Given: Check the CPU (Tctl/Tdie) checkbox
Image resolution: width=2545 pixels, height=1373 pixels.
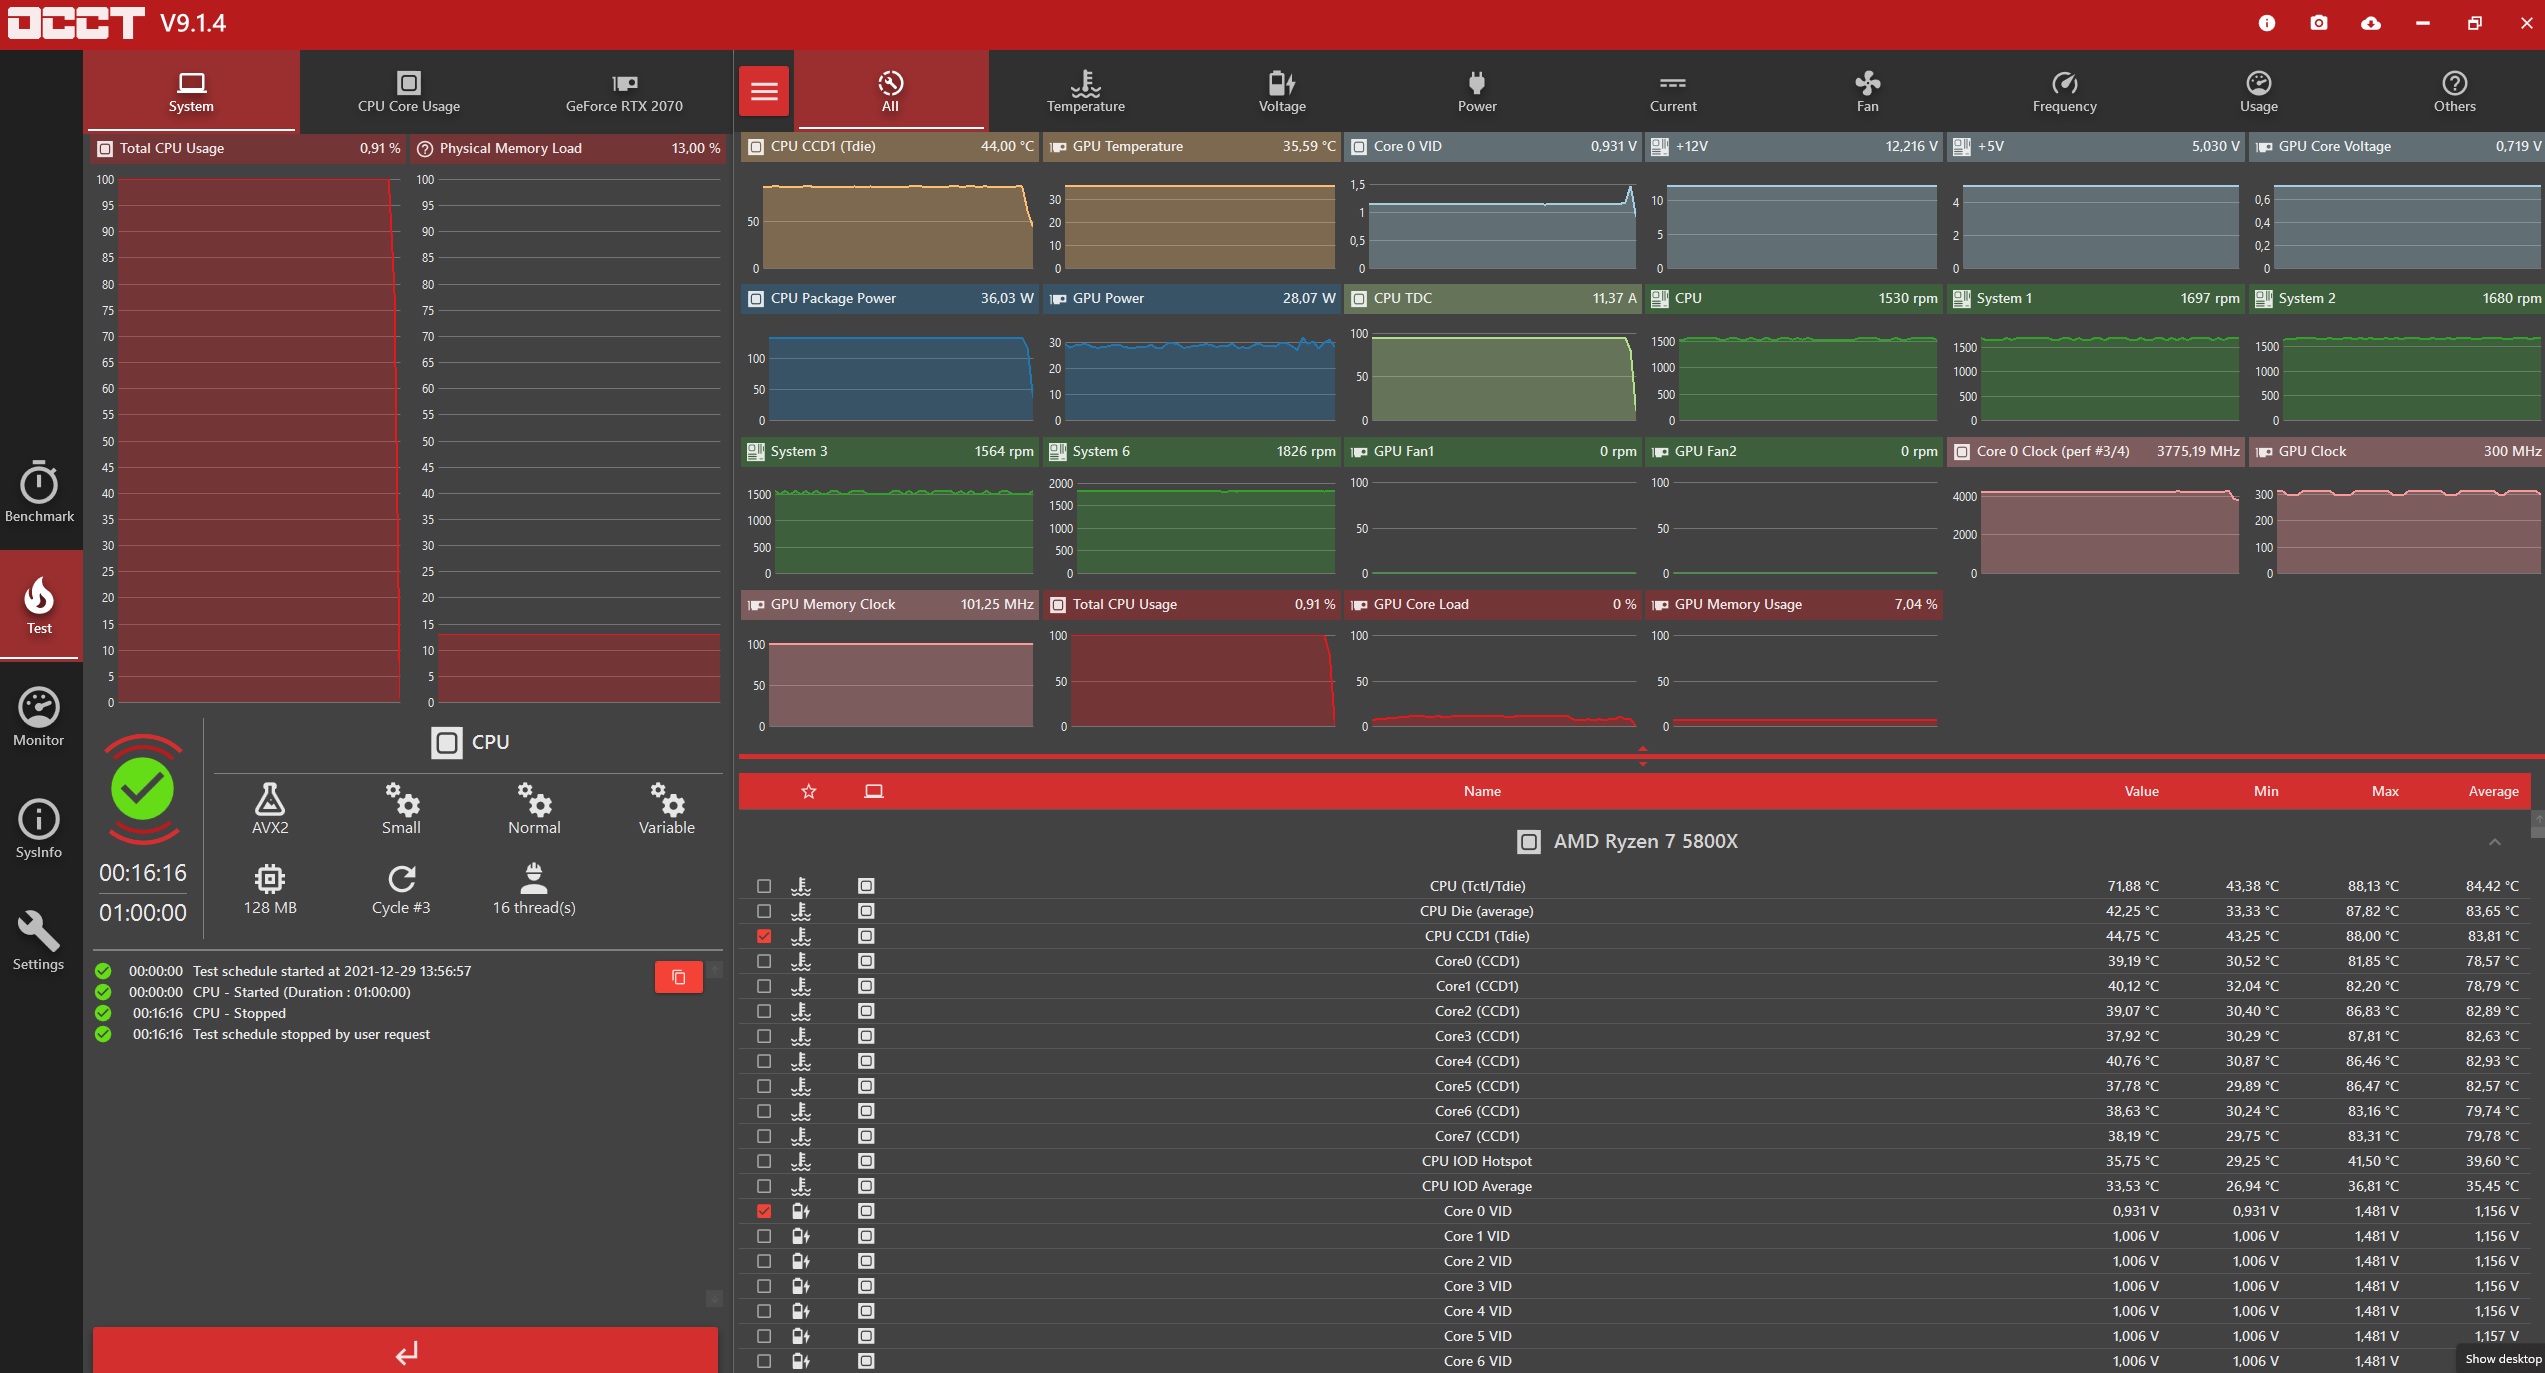Looking at the screenshot, I should coord(764,886).
